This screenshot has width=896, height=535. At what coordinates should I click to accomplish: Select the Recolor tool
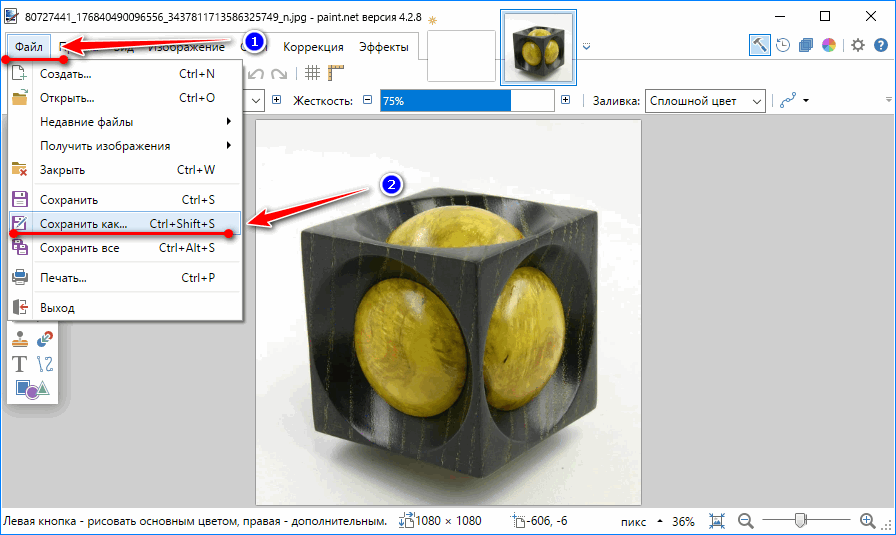click(45, 341)
